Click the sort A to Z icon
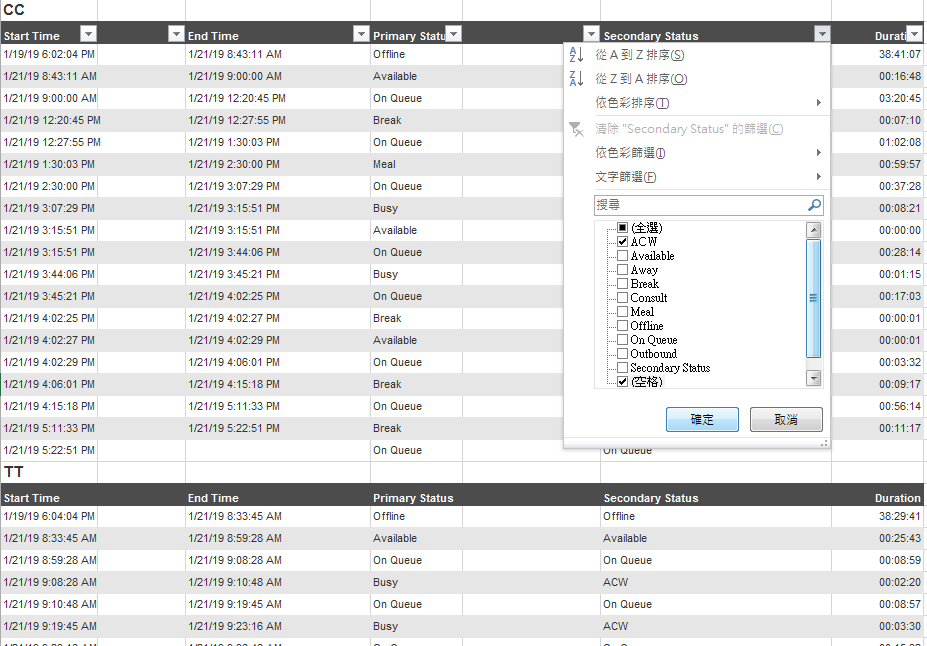 pos(576,54)
